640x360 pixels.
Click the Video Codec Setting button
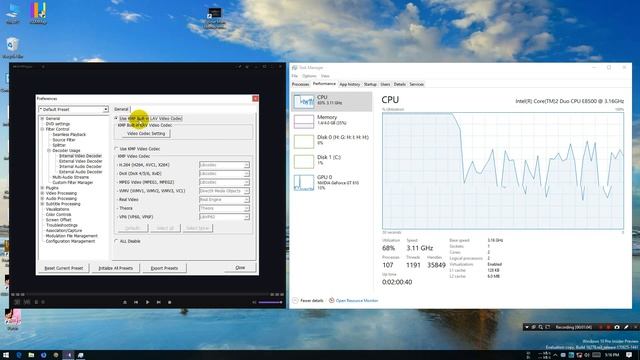point(146,133)
